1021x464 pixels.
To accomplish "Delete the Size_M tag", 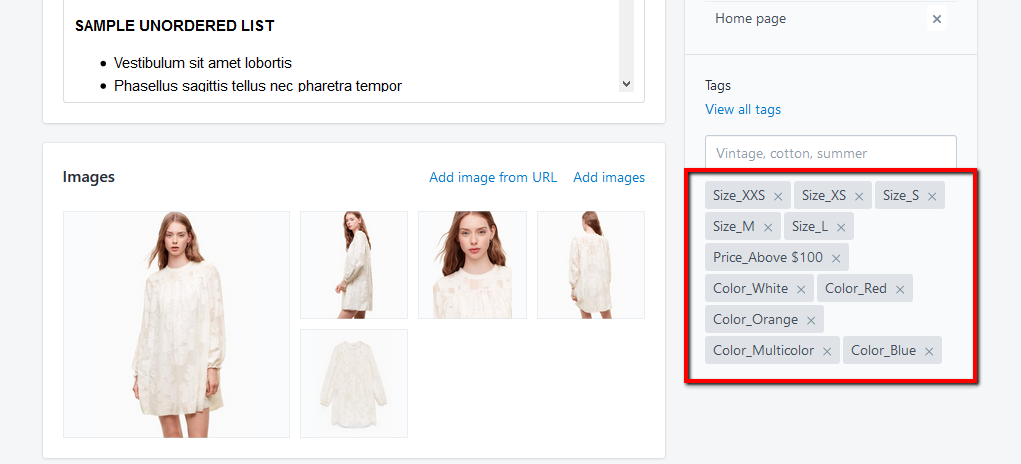I will click(x=767, y=227).
